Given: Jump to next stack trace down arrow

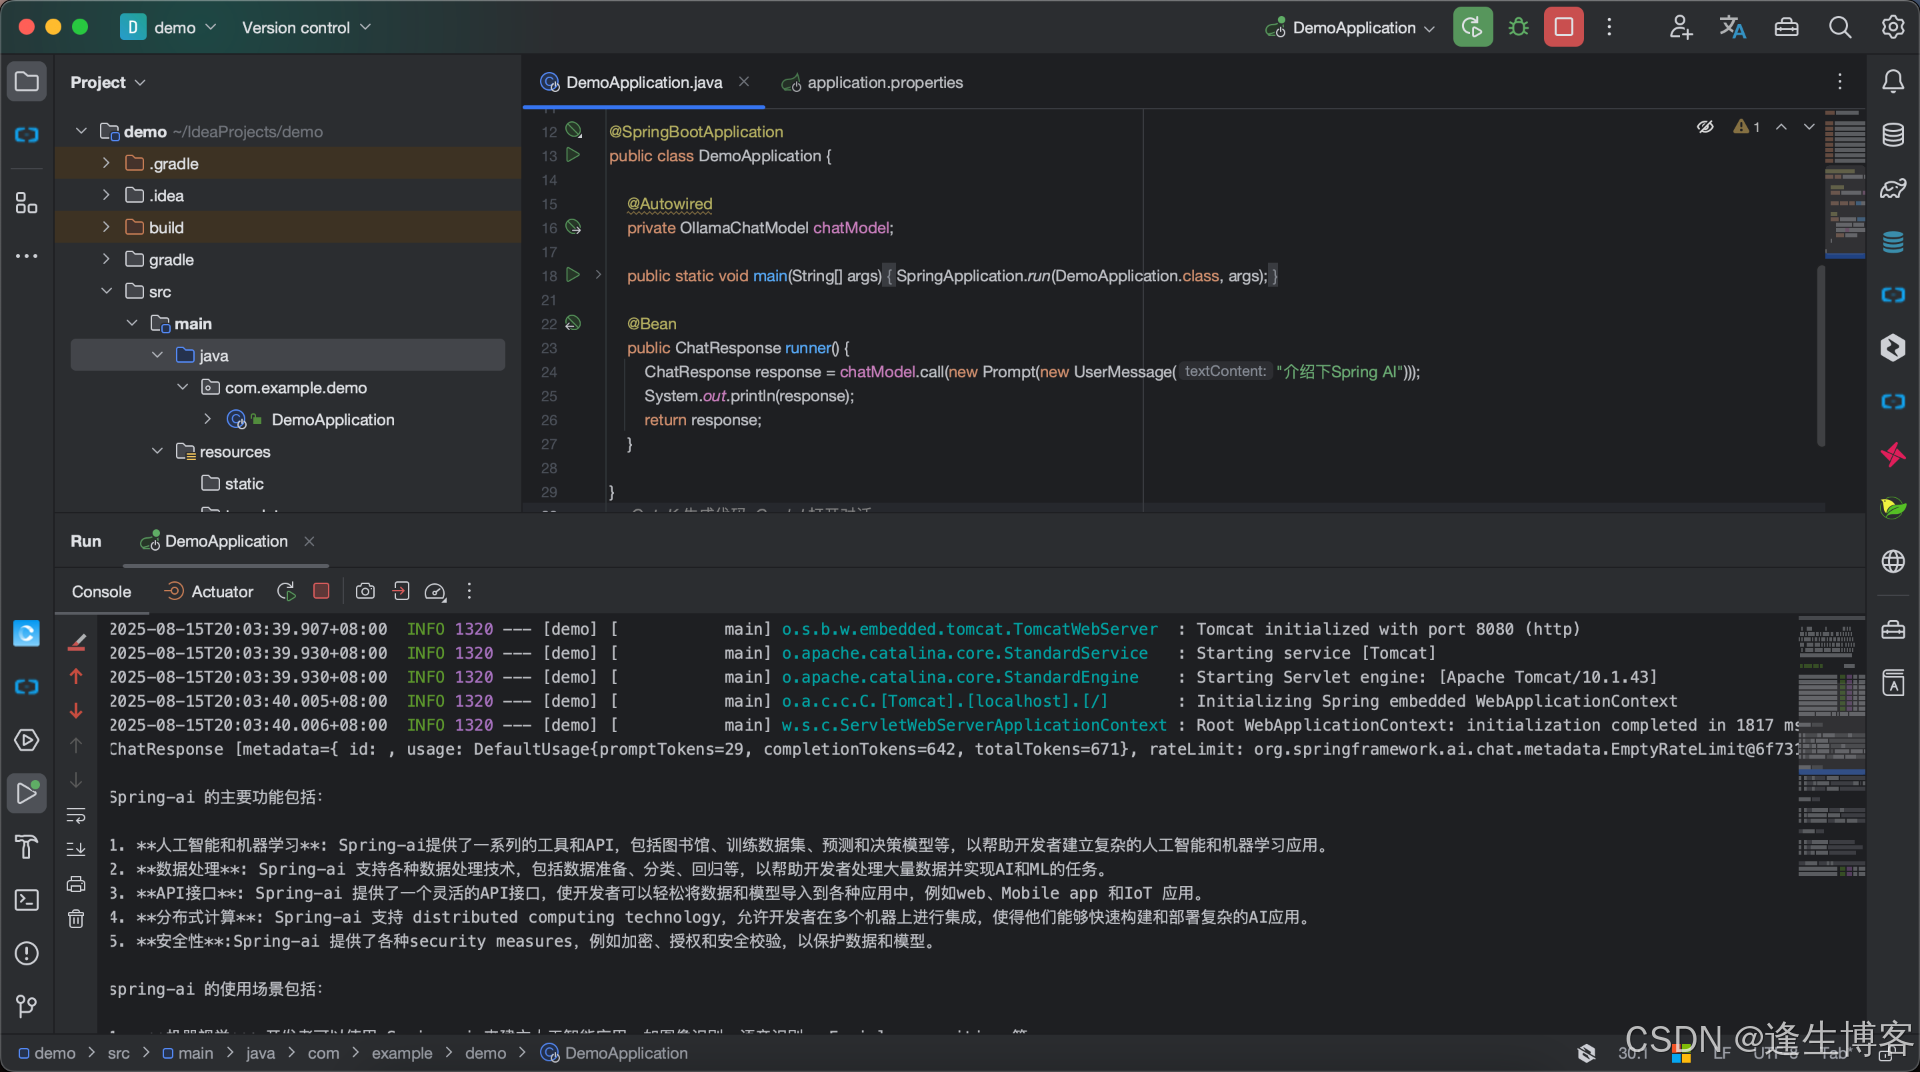Looking at the screenshot, I should [x=76, y=711].
